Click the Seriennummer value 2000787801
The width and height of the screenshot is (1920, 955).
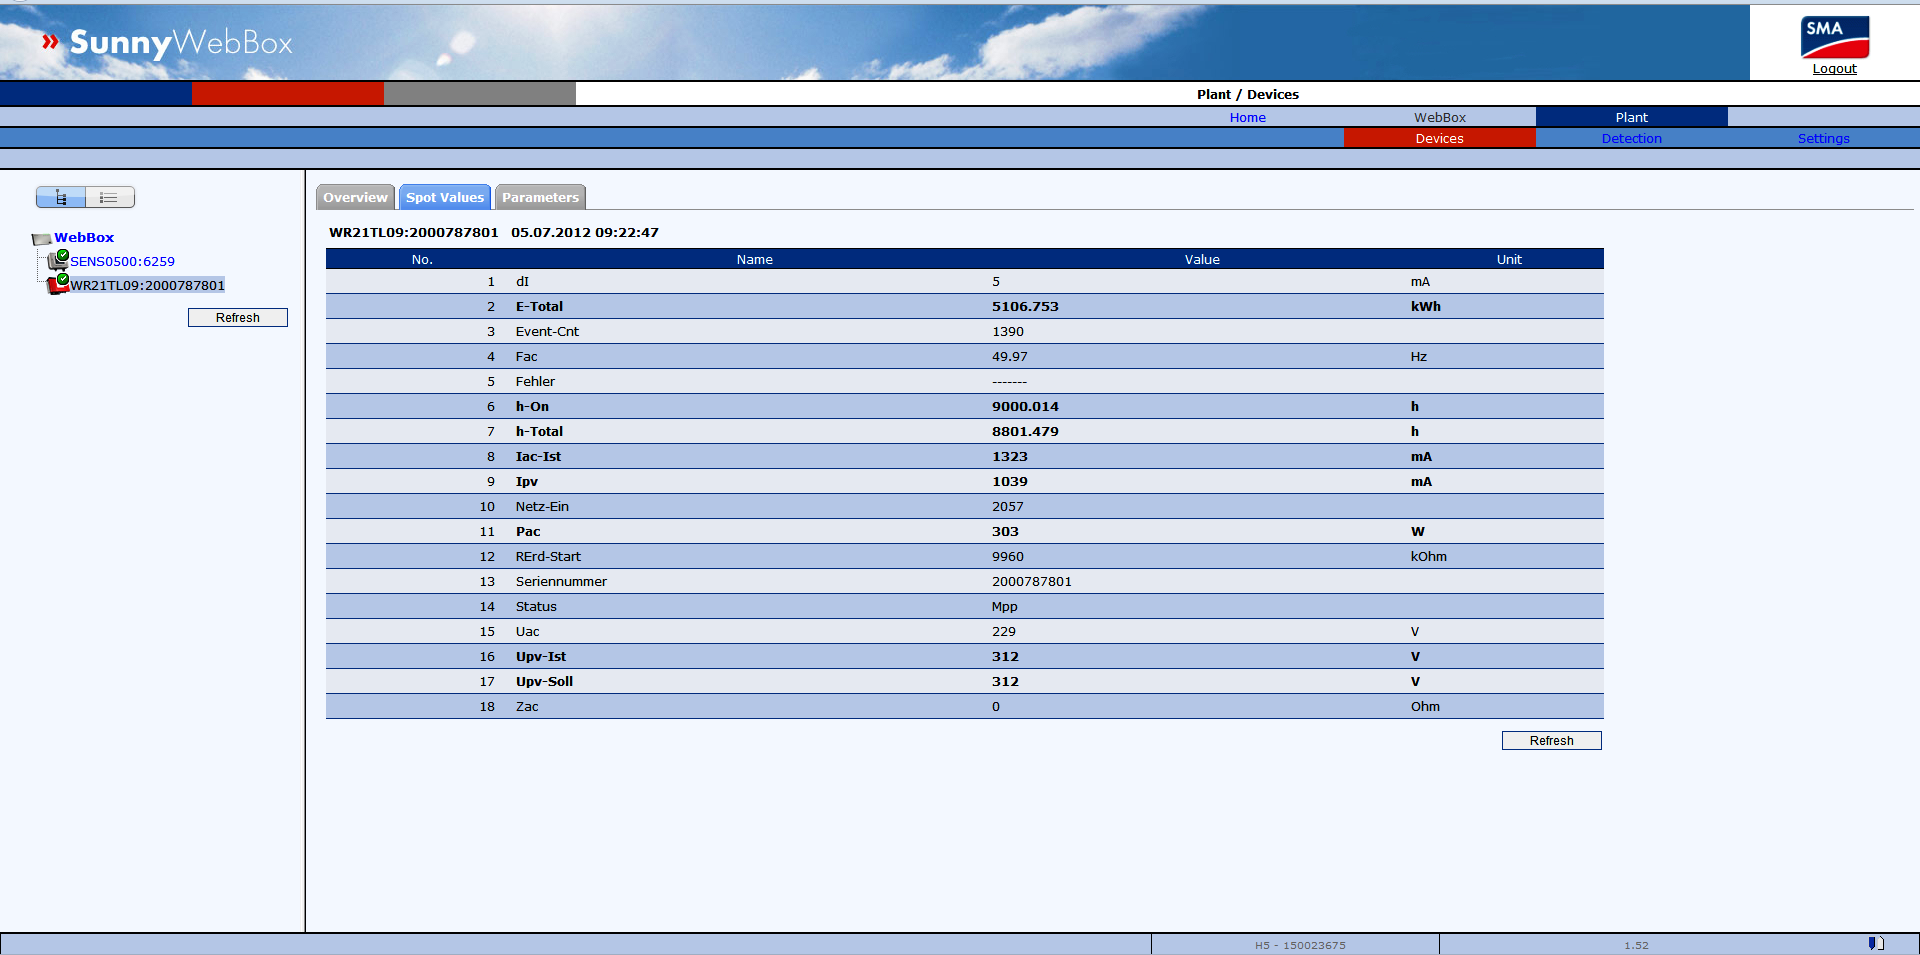1032,582
